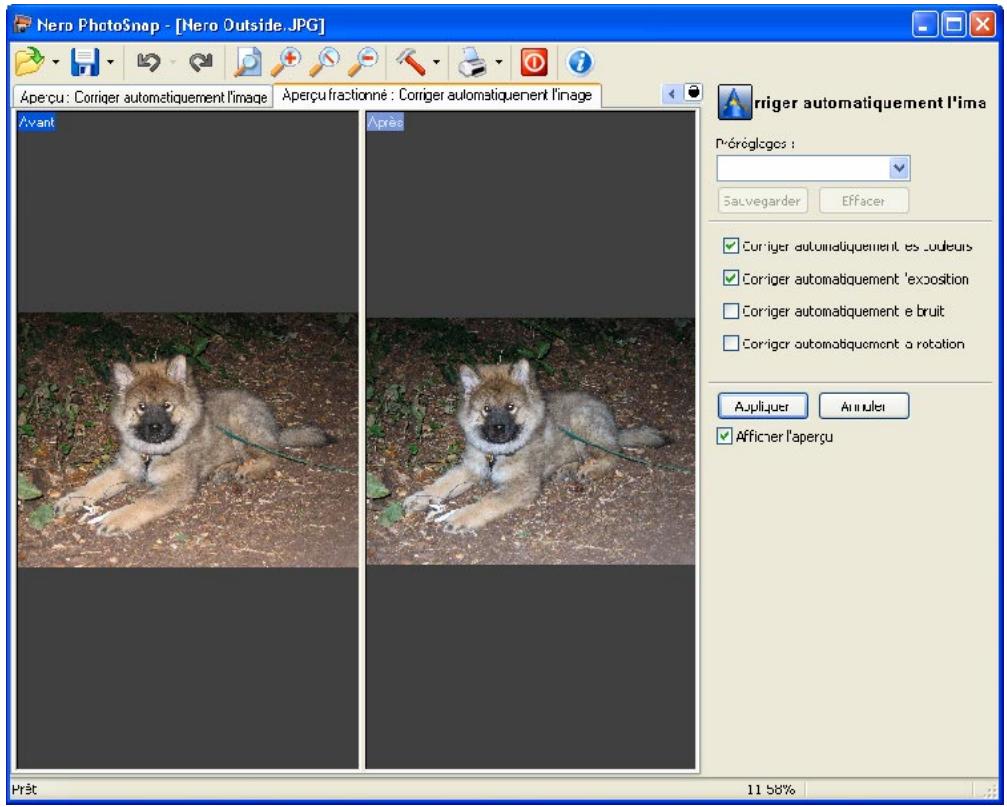Expand the save options dropdown arrow
The width and height of the screenshot is (1007, 807).
pyautogui.click(x=110, y=62)
